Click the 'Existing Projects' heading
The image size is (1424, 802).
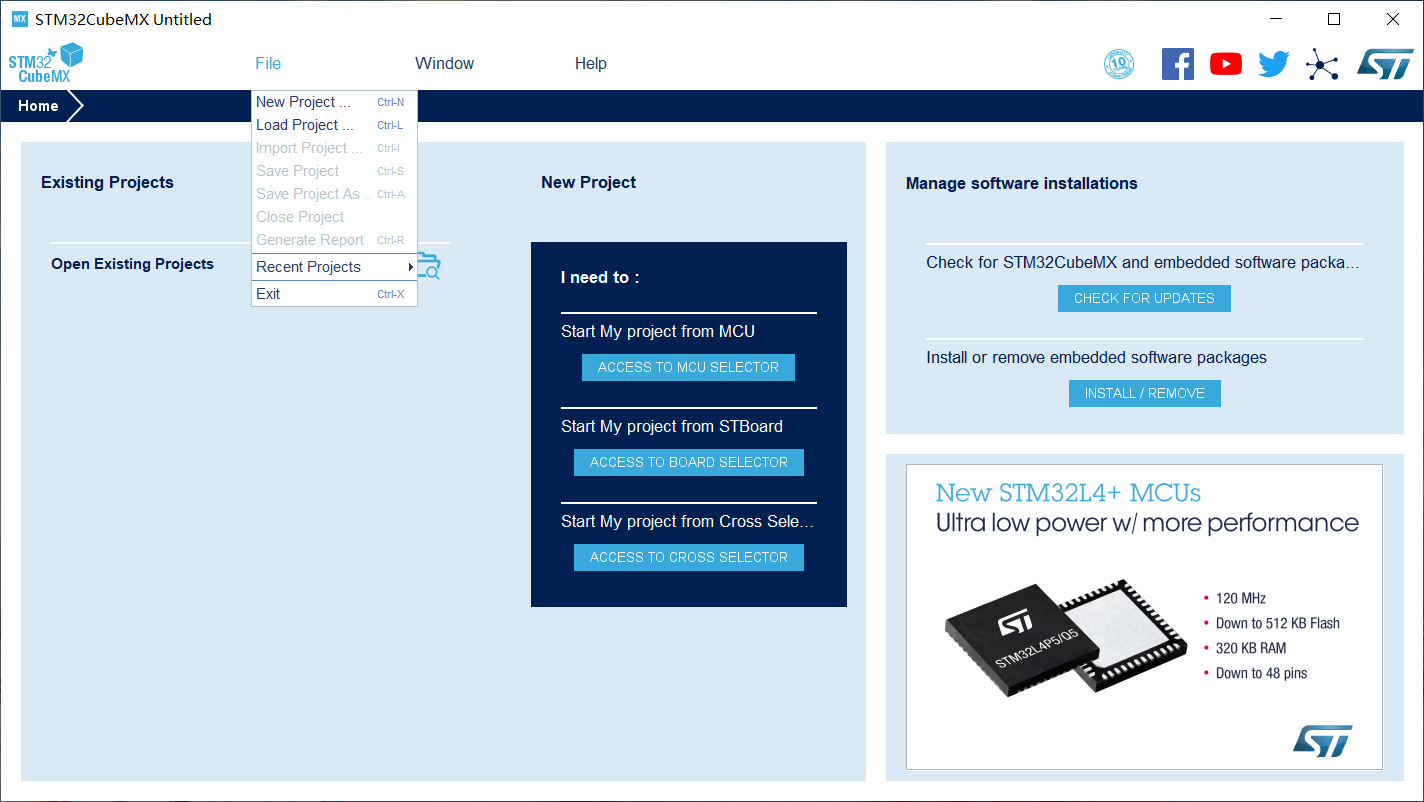click(x=107, y=182)
